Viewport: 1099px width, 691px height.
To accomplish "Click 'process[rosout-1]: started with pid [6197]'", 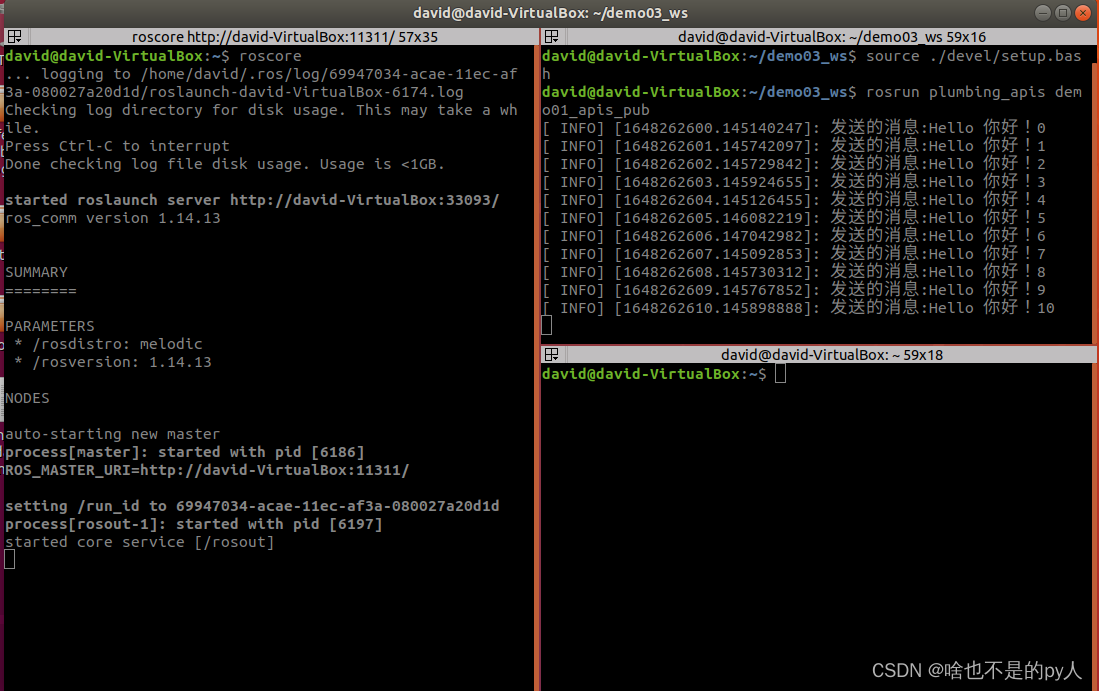I will (193, 525).
